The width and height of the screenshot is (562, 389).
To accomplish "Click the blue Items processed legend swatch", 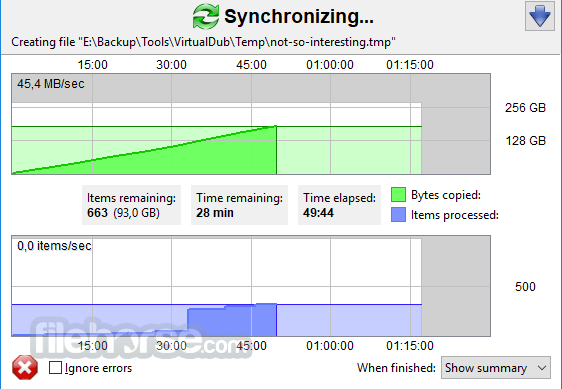I will coord(398,214).
